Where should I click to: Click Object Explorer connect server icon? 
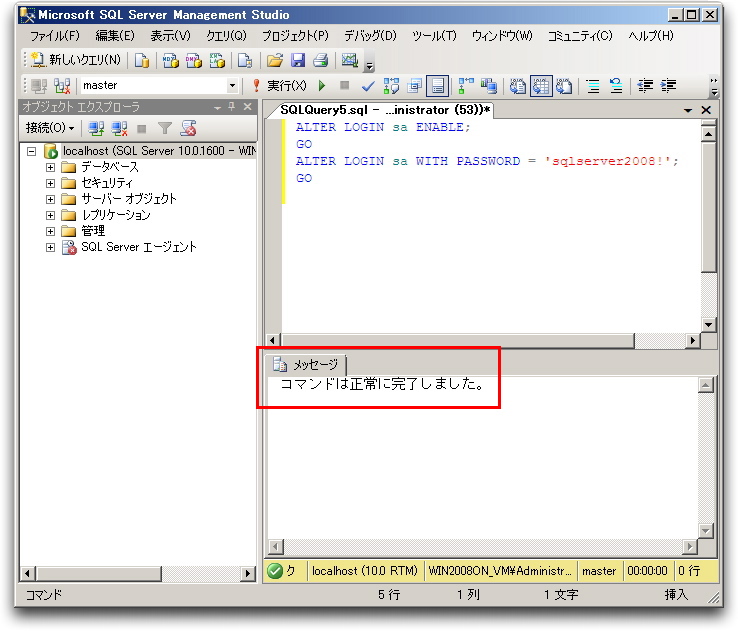click(96, 128)
